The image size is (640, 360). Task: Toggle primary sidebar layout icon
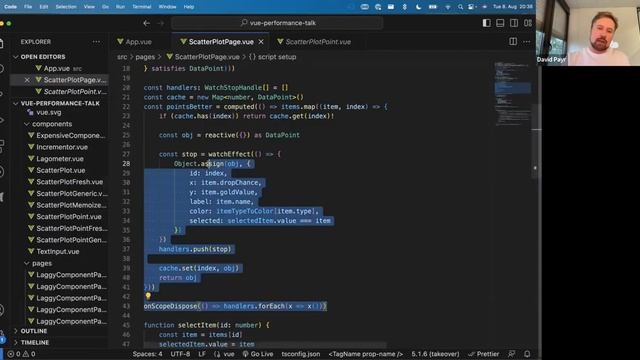pyautogui.click(x=487, y=23)
